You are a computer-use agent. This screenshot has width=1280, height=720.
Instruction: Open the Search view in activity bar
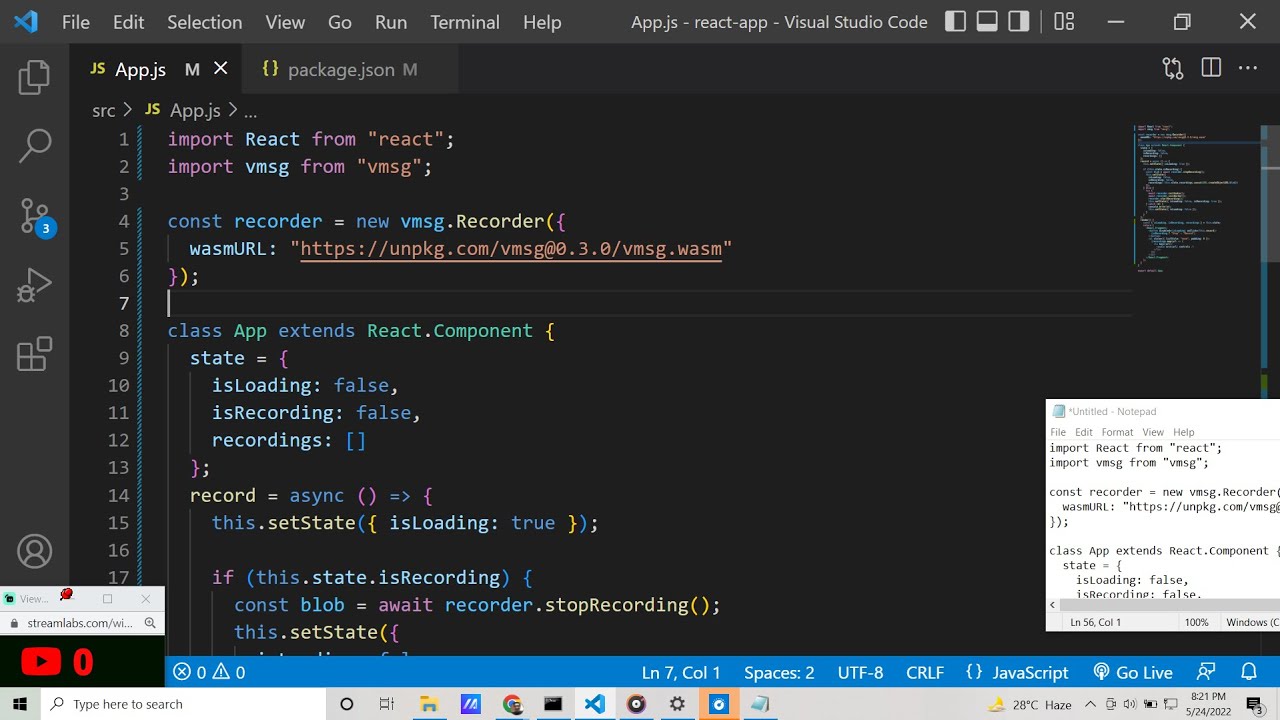[34, 145]
